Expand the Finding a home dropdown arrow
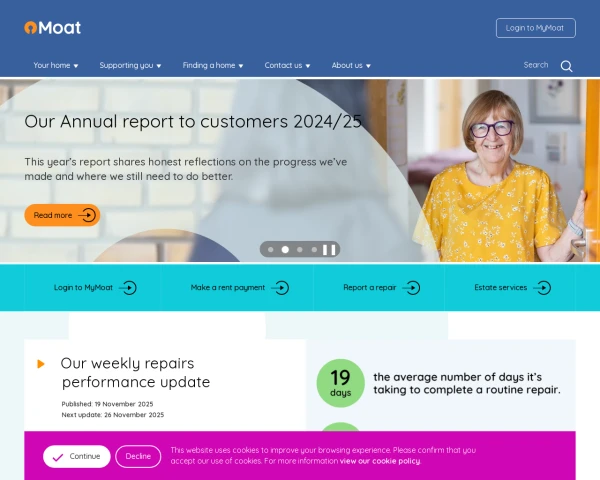This screenshot has height=480, width=600. pyautogui.click(x=241, y=66)
